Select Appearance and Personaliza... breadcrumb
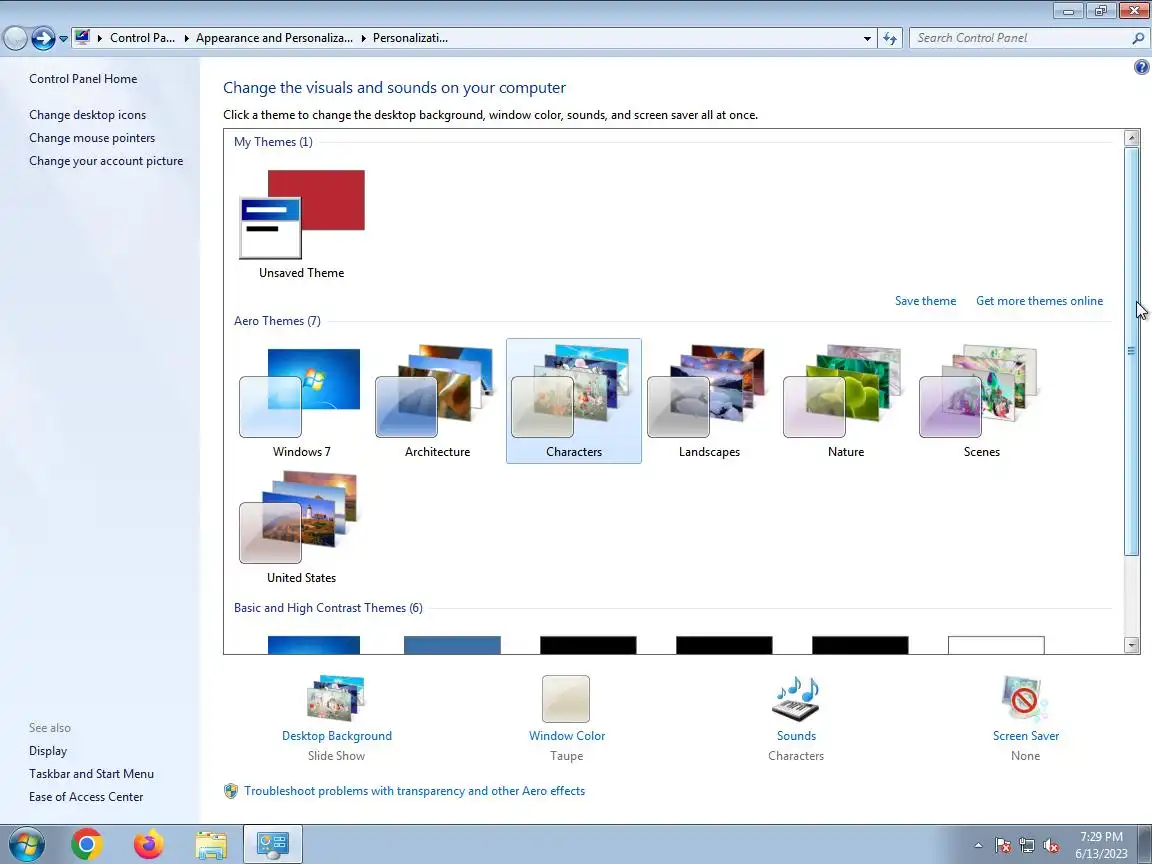This screenshot has height=864, width=1152. (274, 37)
